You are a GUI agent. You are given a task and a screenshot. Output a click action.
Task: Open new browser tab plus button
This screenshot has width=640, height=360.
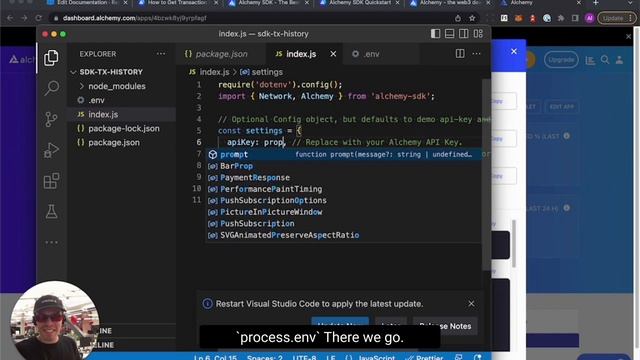tap(596, 3)
